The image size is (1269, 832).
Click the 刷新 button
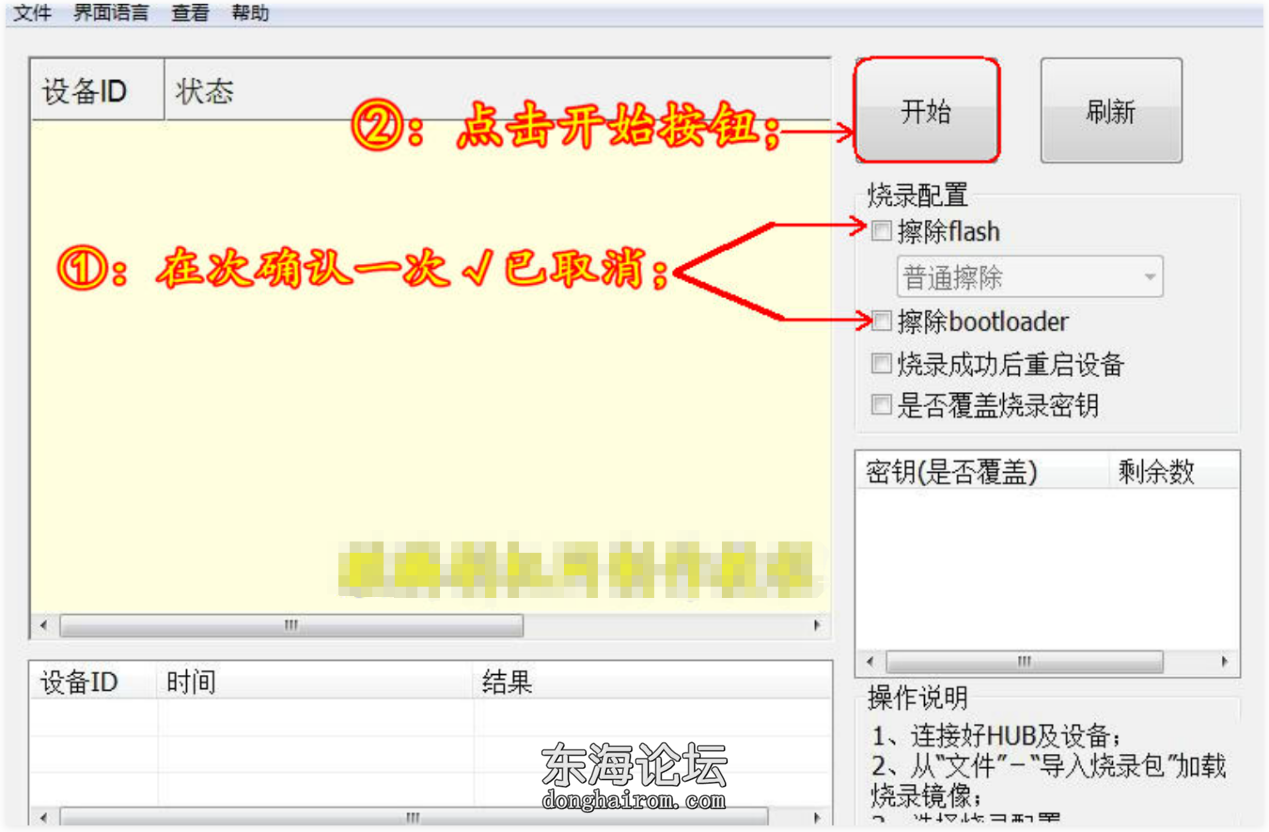click(x=1111, y=111)
